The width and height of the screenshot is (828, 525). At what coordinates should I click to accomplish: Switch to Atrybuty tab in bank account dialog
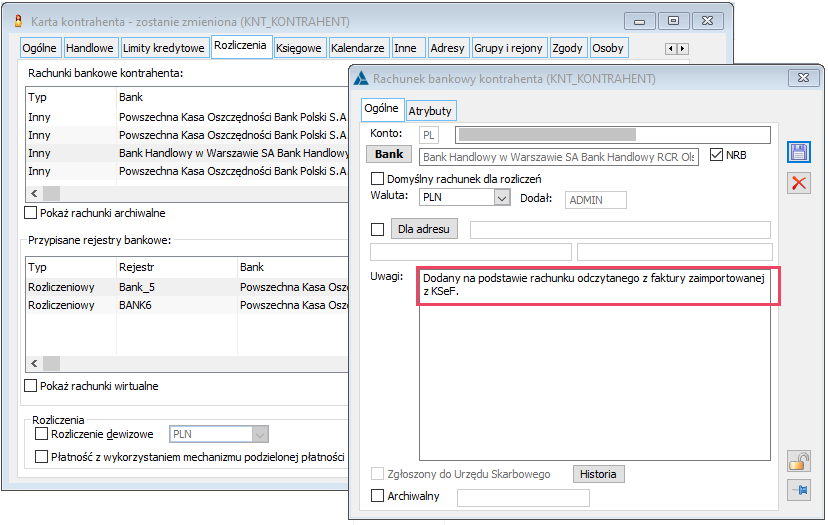pyautogui.click(x=430, y=110)
